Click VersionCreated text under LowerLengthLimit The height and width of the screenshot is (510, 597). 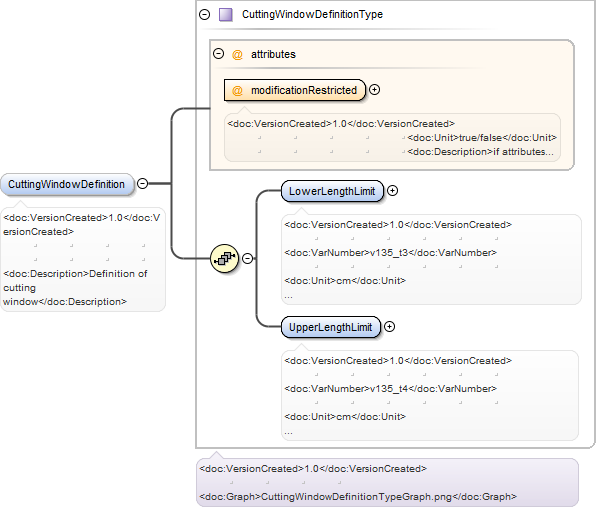coord(398,225)
